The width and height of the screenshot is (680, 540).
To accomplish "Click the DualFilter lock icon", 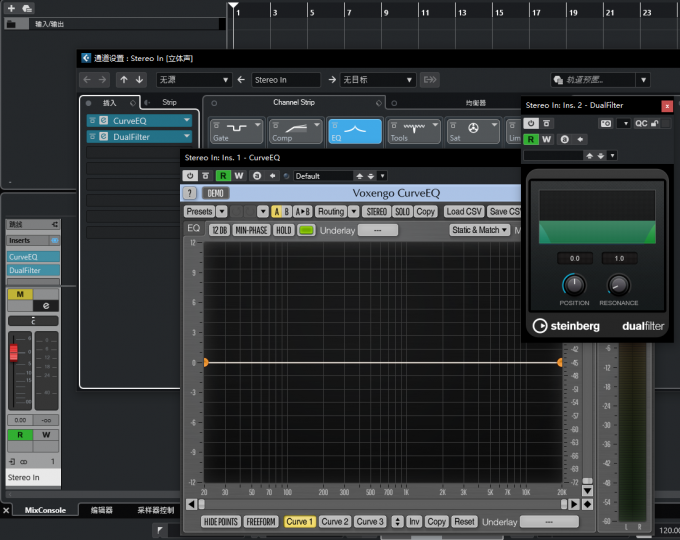I will click(x=655, y=124).
